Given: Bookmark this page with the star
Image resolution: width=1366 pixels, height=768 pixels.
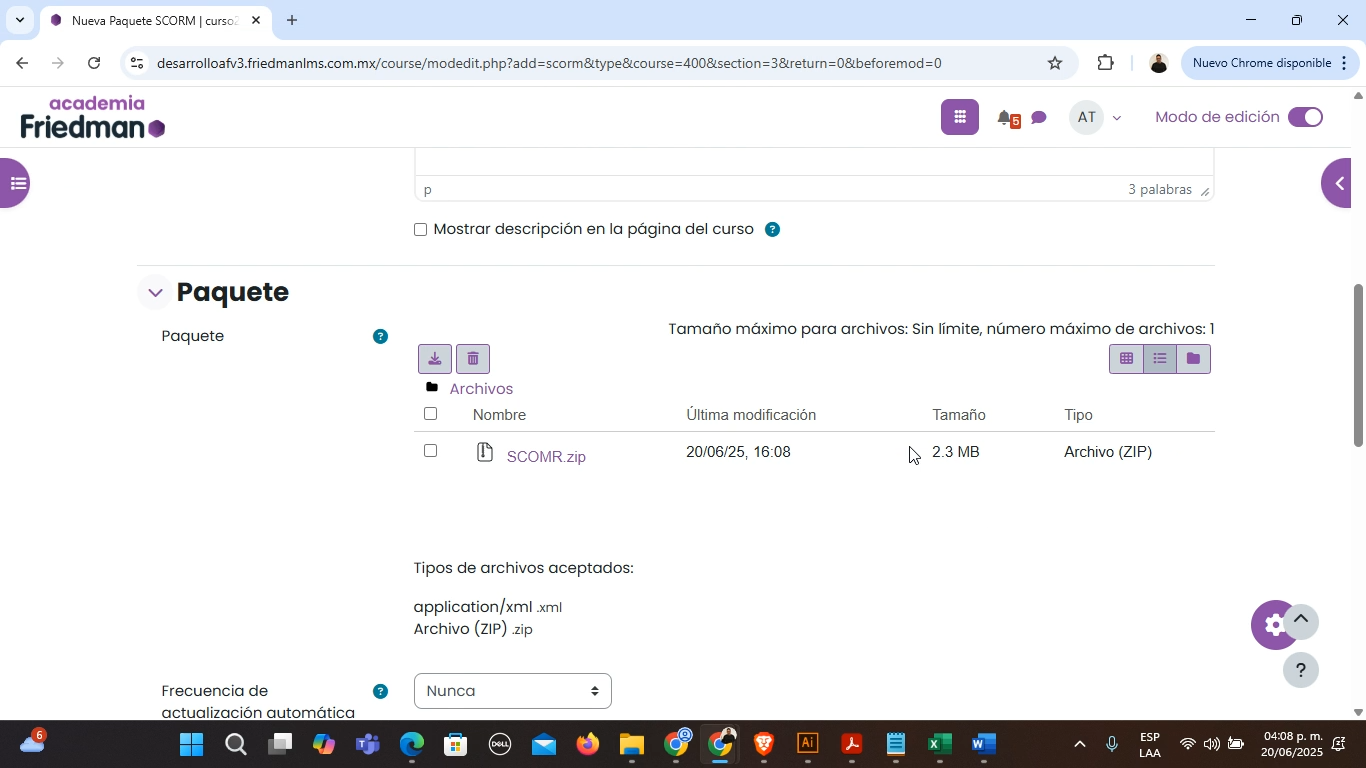Looking at the screenshot, I should (x=1055, y=63).
